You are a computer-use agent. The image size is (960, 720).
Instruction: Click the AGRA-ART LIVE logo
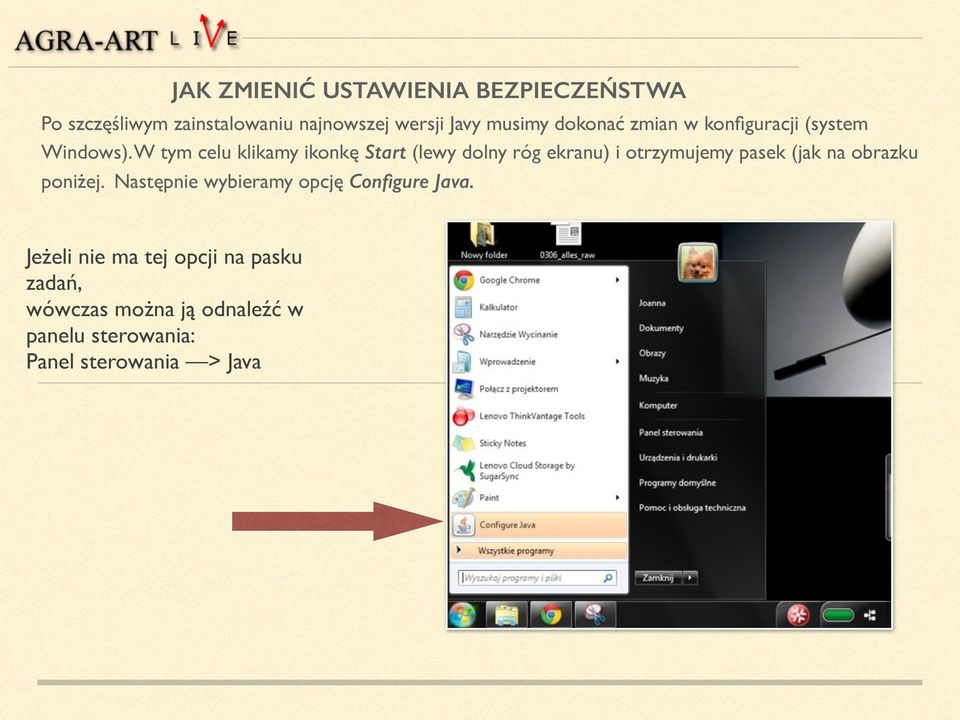126,36
